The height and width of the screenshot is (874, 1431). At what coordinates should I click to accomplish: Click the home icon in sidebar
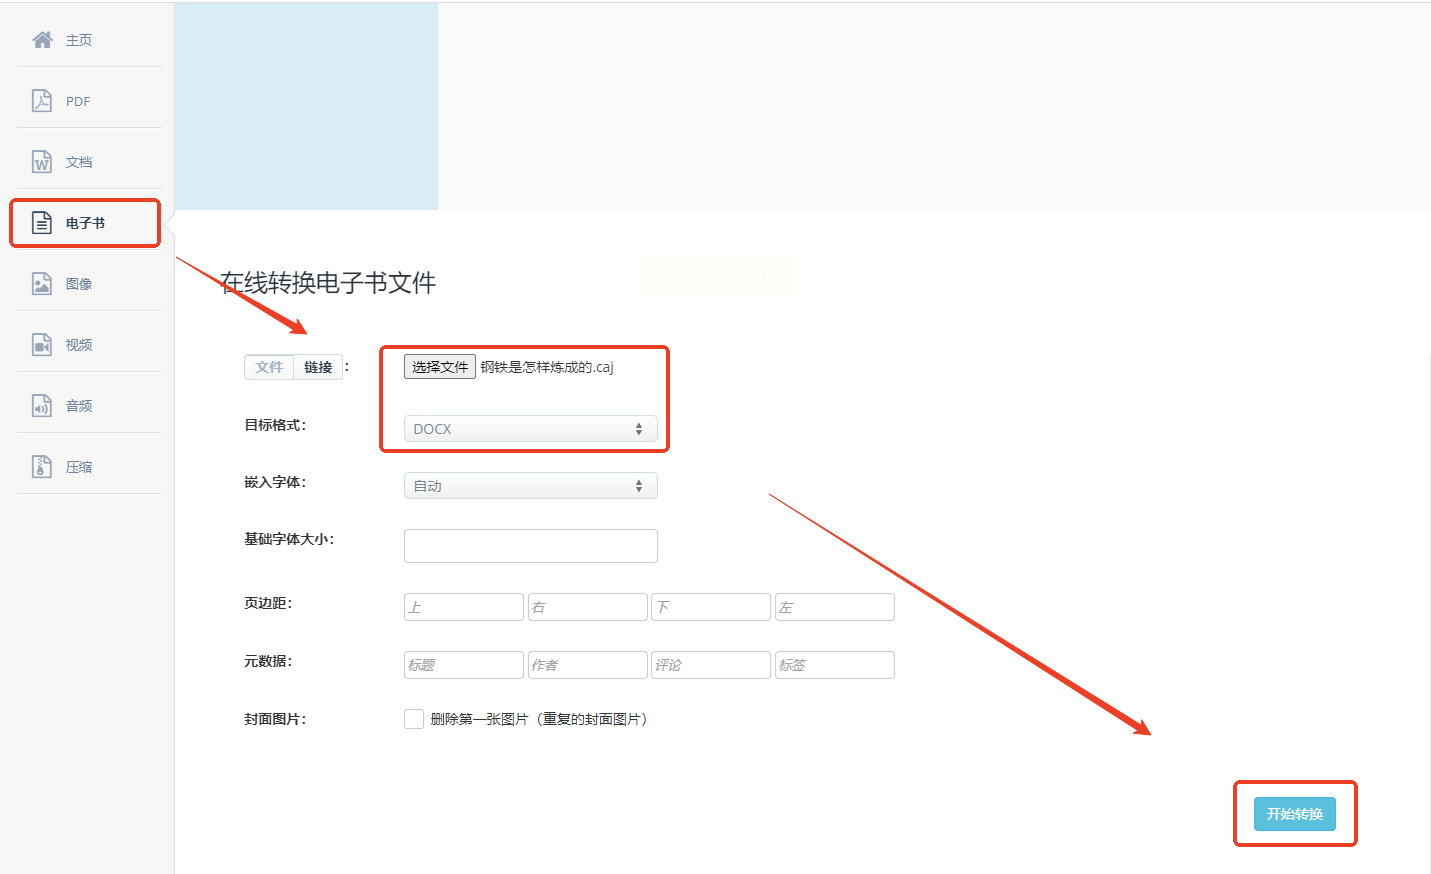(x=42, y=40)
